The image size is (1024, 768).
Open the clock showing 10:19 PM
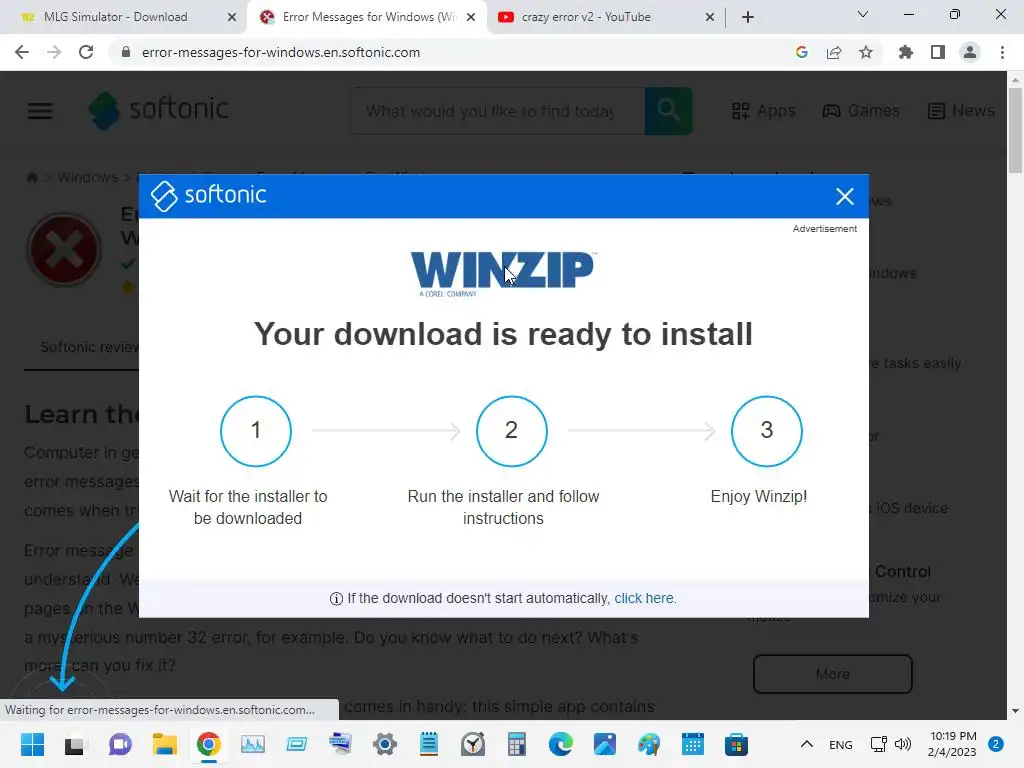[953, 744]
